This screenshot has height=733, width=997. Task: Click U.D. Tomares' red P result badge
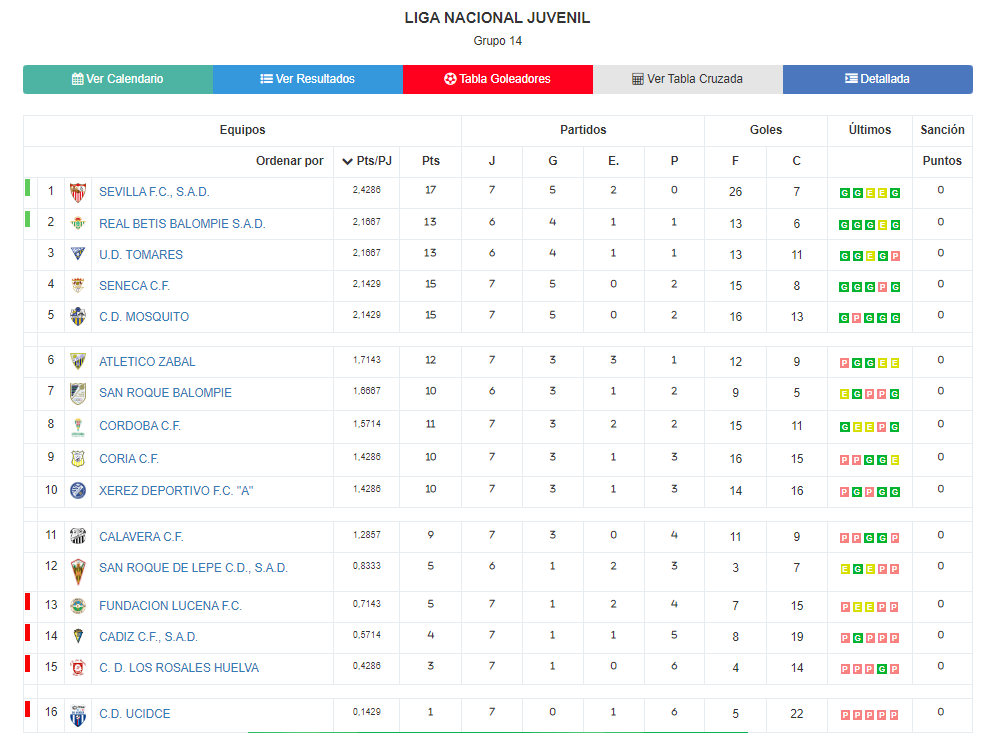coord(895,256)
